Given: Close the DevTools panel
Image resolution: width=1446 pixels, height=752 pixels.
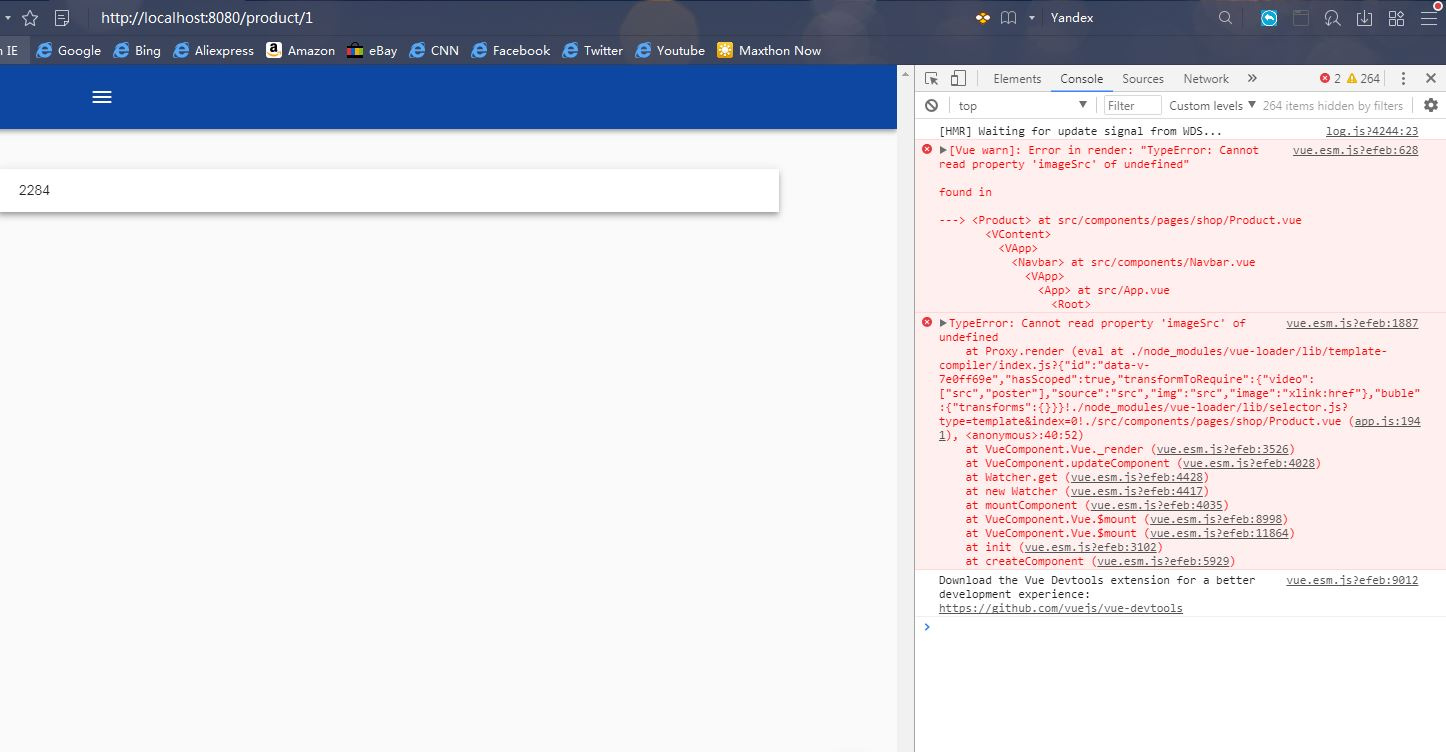Looking at the screenshot, I should pyautogui.click(x=1431, y=78).
